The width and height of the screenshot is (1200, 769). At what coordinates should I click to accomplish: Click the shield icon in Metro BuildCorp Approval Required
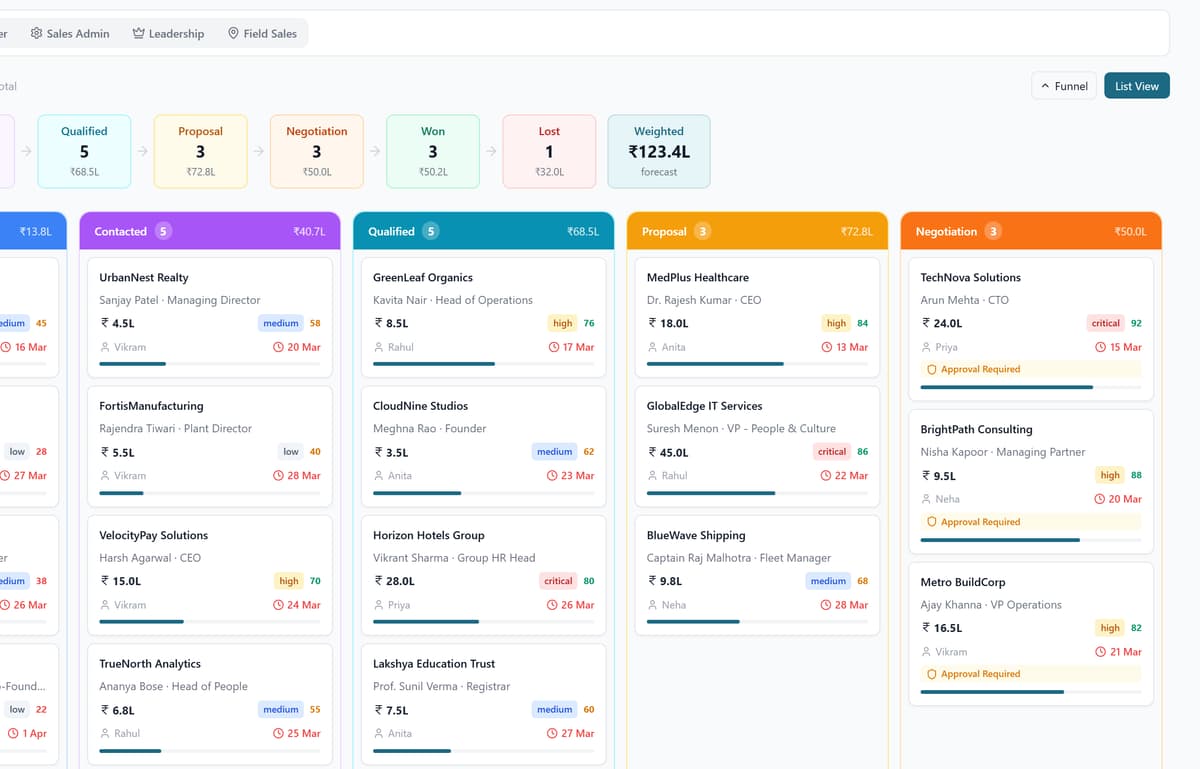[x=932, y=674]
